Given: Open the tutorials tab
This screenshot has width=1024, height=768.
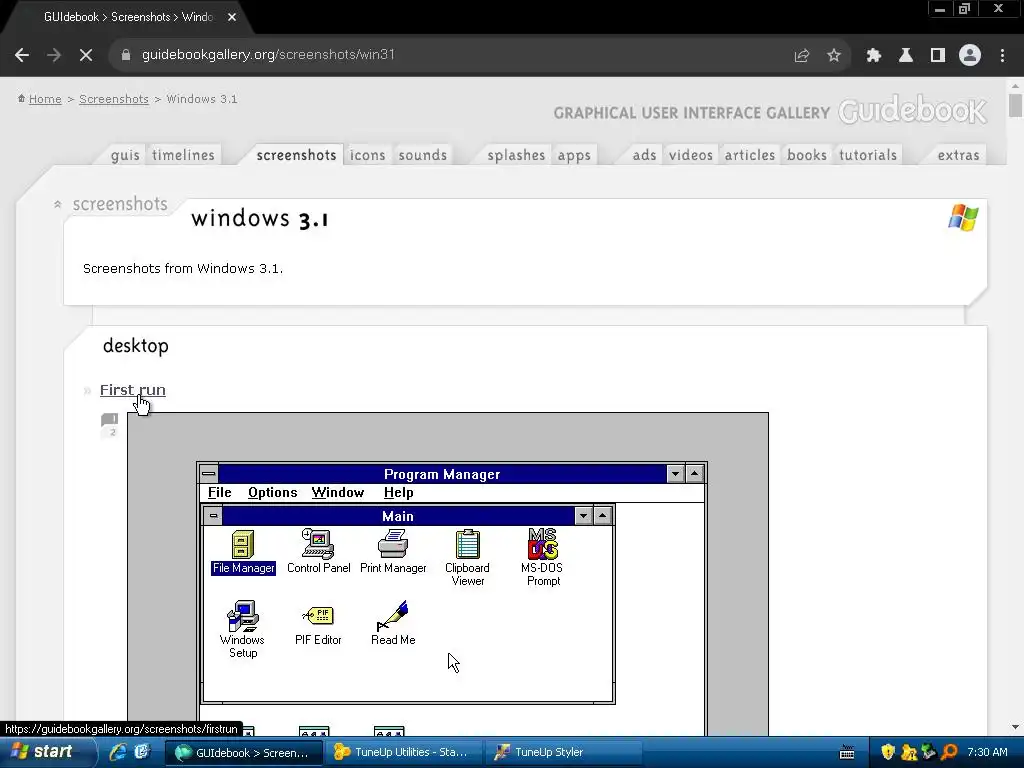Looking at the screenshot, I should pyautogui.click(x=868, y=155).
